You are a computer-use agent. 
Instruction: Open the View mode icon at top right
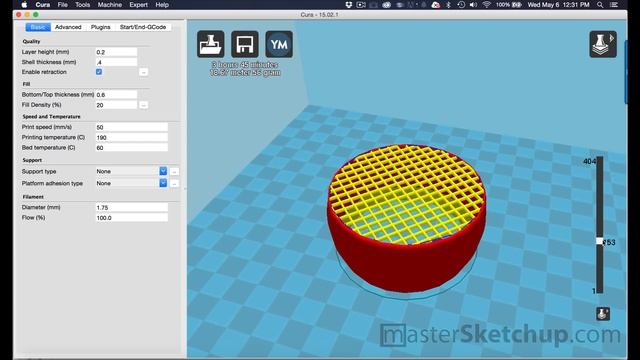point(603,44)
